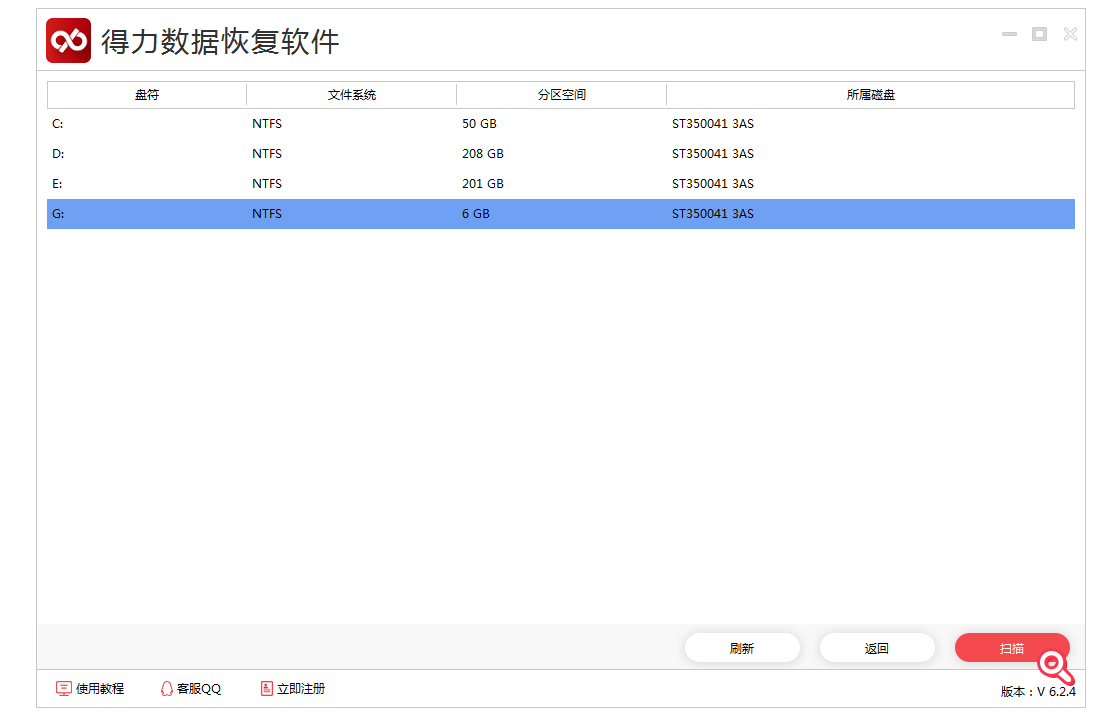1120x717 pixels.
Task: Click the red infinity app logo
Action: tap(69, 41)
